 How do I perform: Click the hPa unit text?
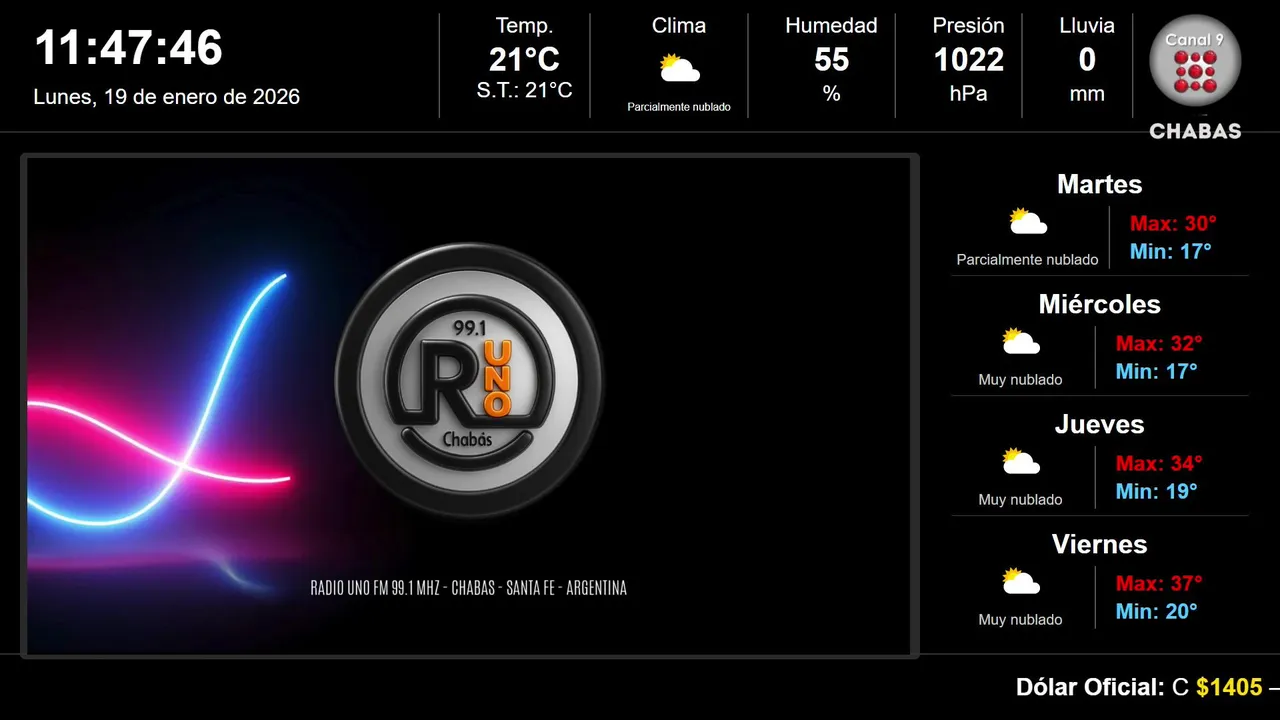(968, 94)
